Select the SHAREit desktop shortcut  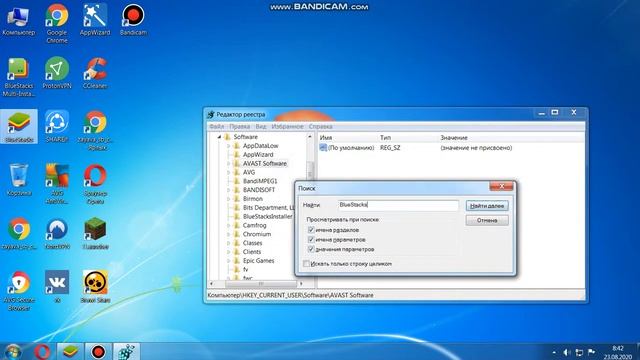tap(57, 127)
